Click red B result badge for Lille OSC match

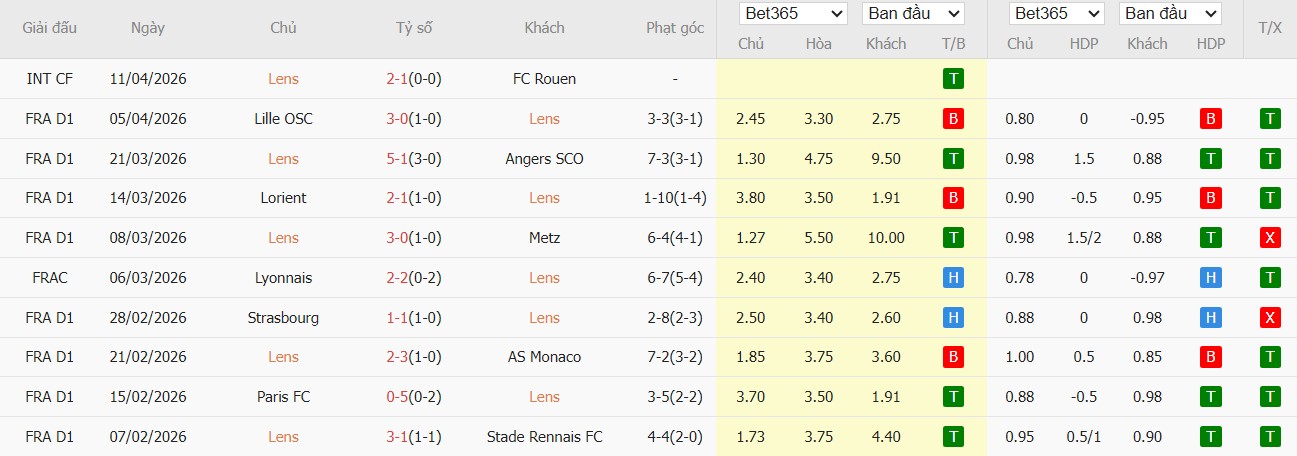(953, 119)
